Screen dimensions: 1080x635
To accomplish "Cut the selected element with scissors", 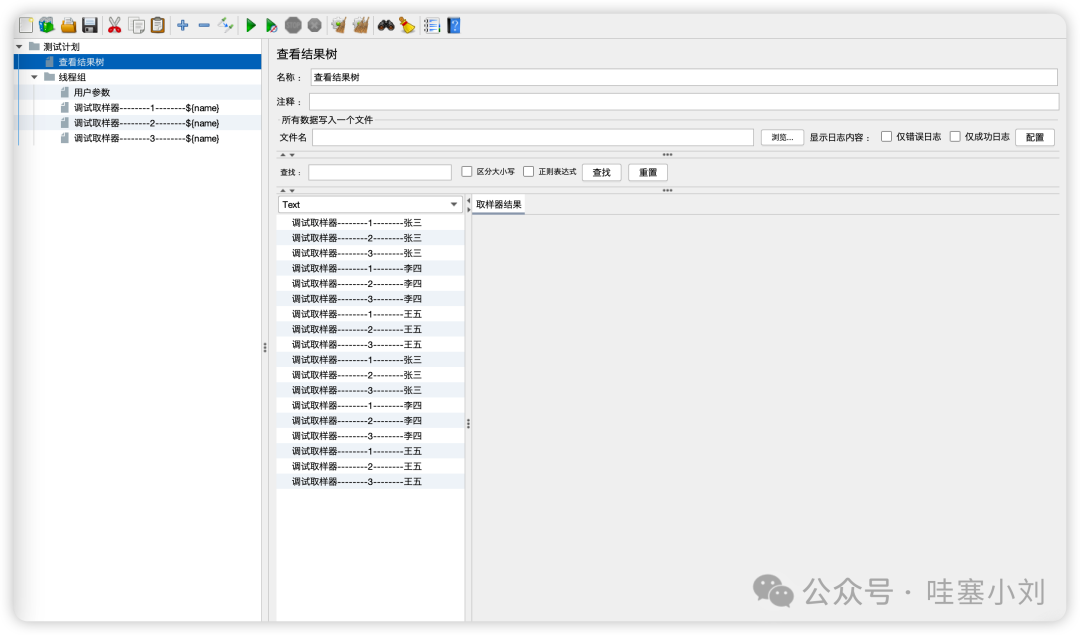I will point(114,25).
